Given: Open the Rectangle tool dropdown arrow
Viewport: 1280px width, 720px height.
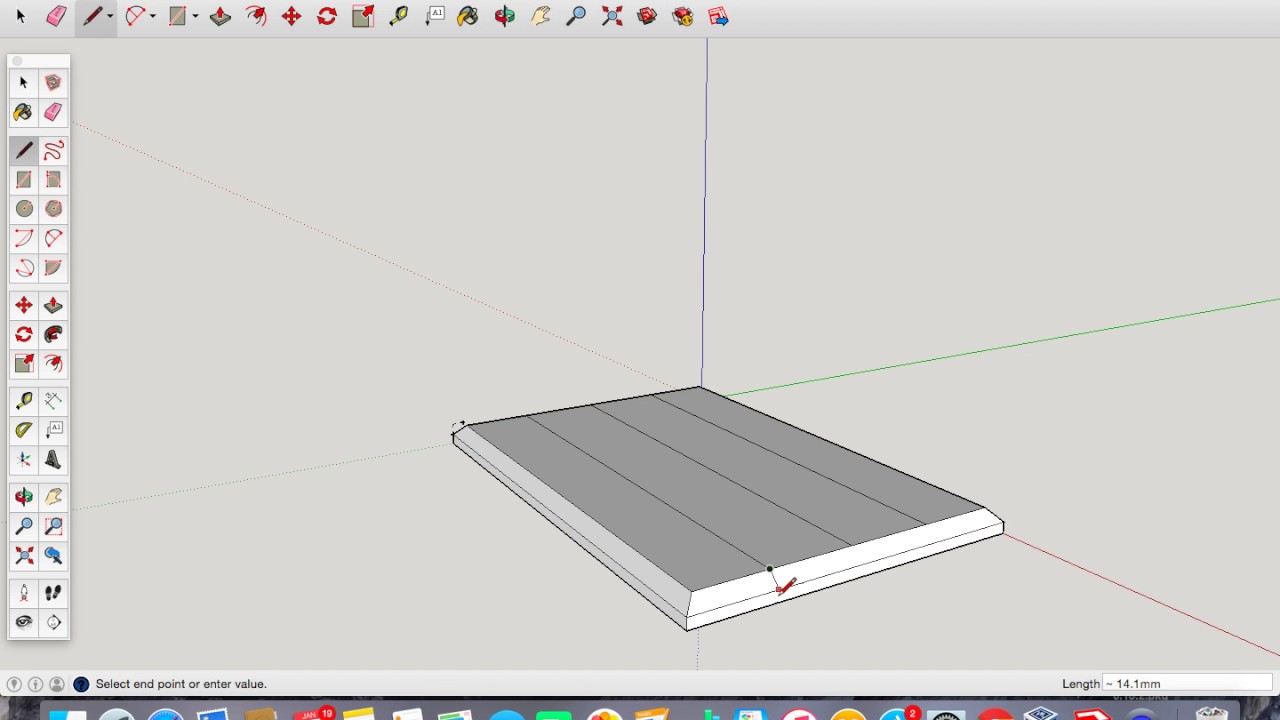Looking at the screenshot, I should tap(195, 16).
